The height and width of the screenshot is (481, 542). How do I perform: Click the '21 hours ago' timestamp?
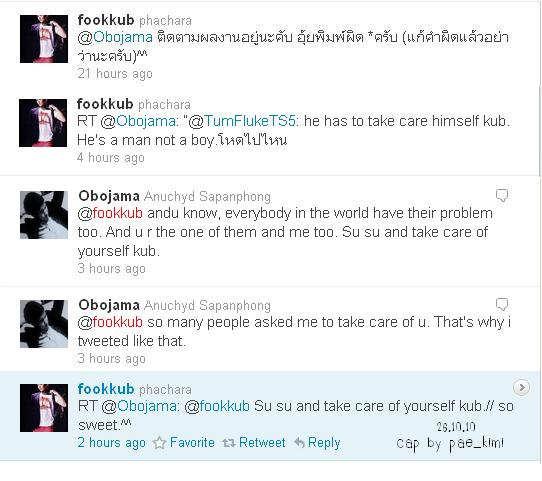pyautogui.click(x=115, y=74)
